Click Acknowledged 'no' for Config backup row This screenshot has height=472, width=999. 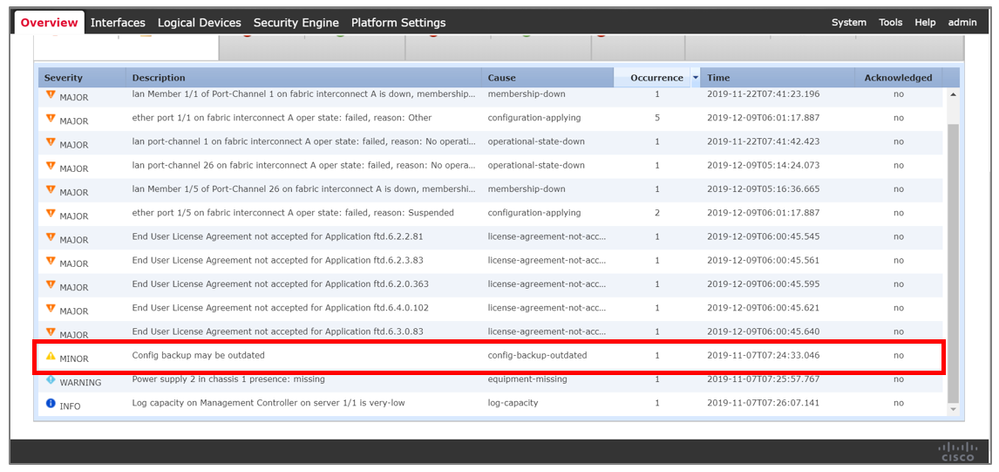click(x=898, y=355)
